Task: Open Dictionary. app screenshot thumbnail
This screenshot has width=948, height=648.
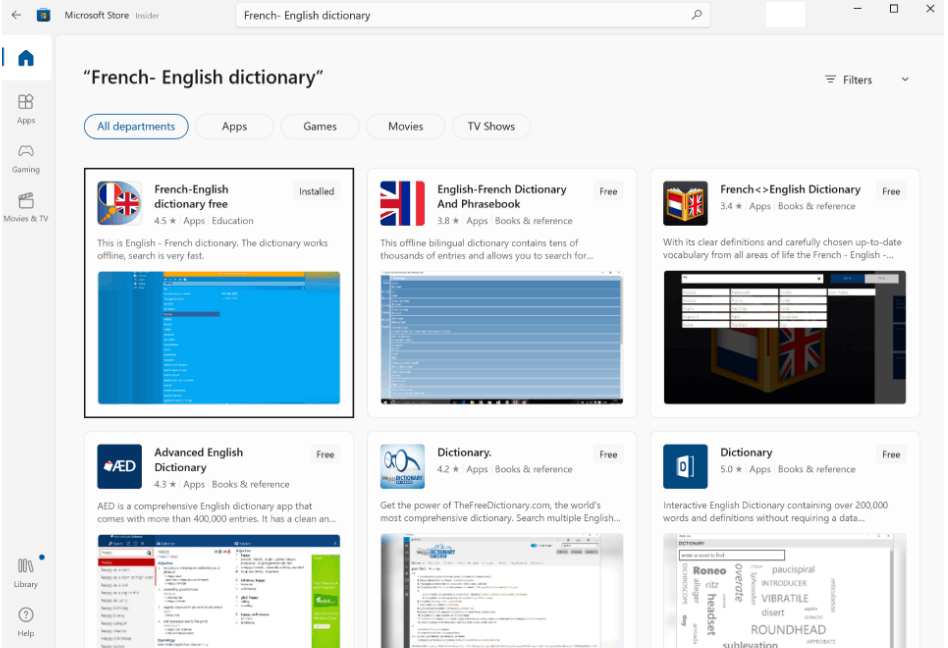Action: pyautogui.click(x=502, y=591)
